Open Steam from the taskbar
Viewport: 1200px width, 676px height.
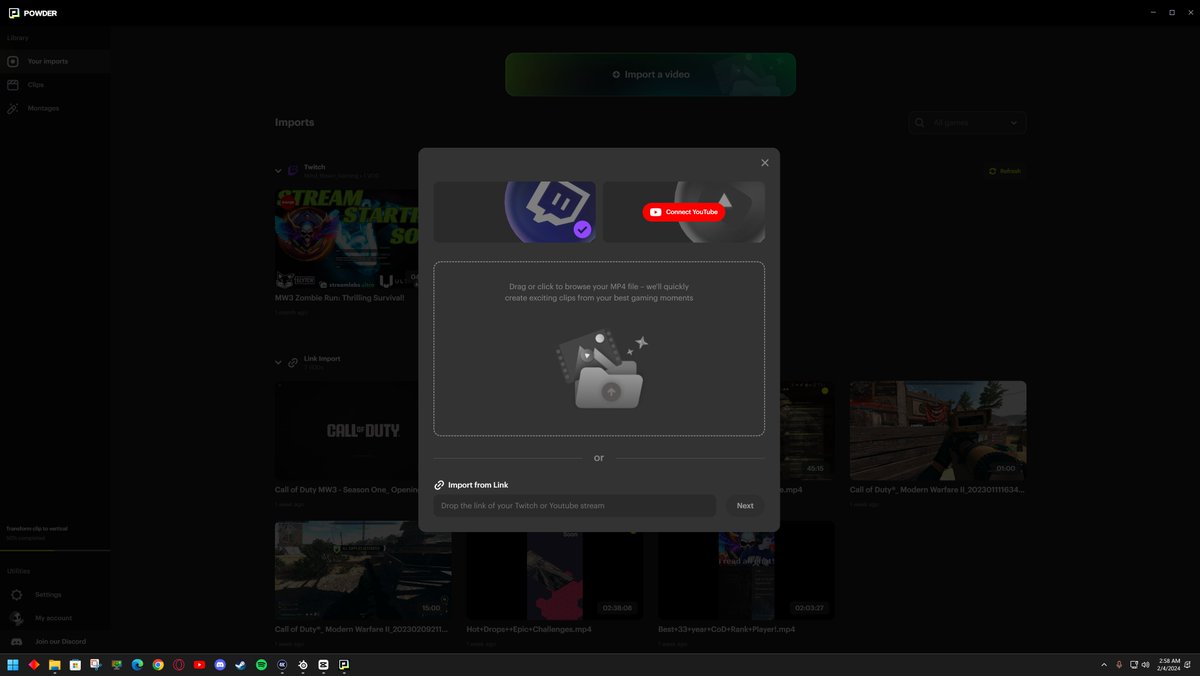point(241,664)
